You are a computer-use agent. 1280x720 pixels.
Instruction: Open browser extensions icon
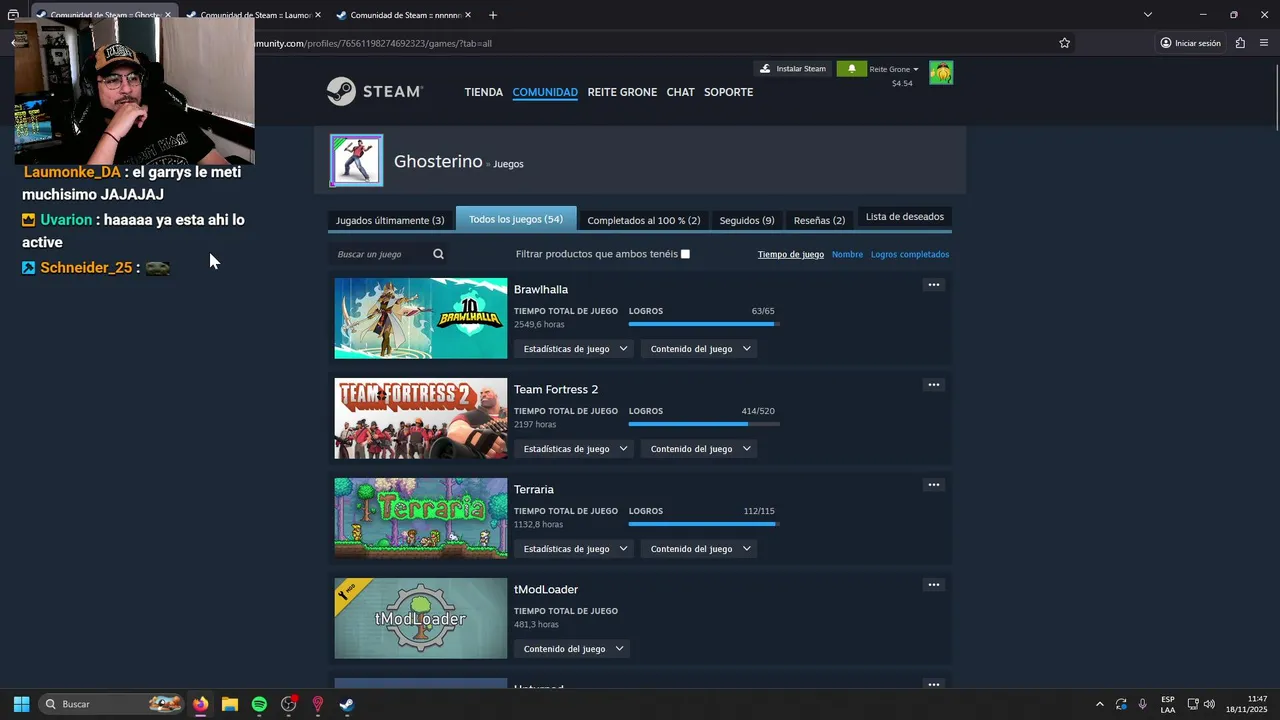(x=1240, y=43)
